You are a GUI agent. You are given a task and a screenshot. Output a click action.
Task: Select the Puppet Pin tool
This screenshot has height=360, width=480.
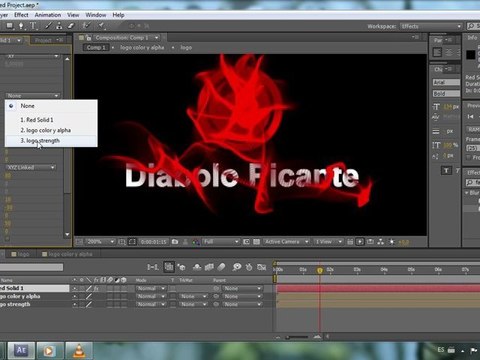101,26
